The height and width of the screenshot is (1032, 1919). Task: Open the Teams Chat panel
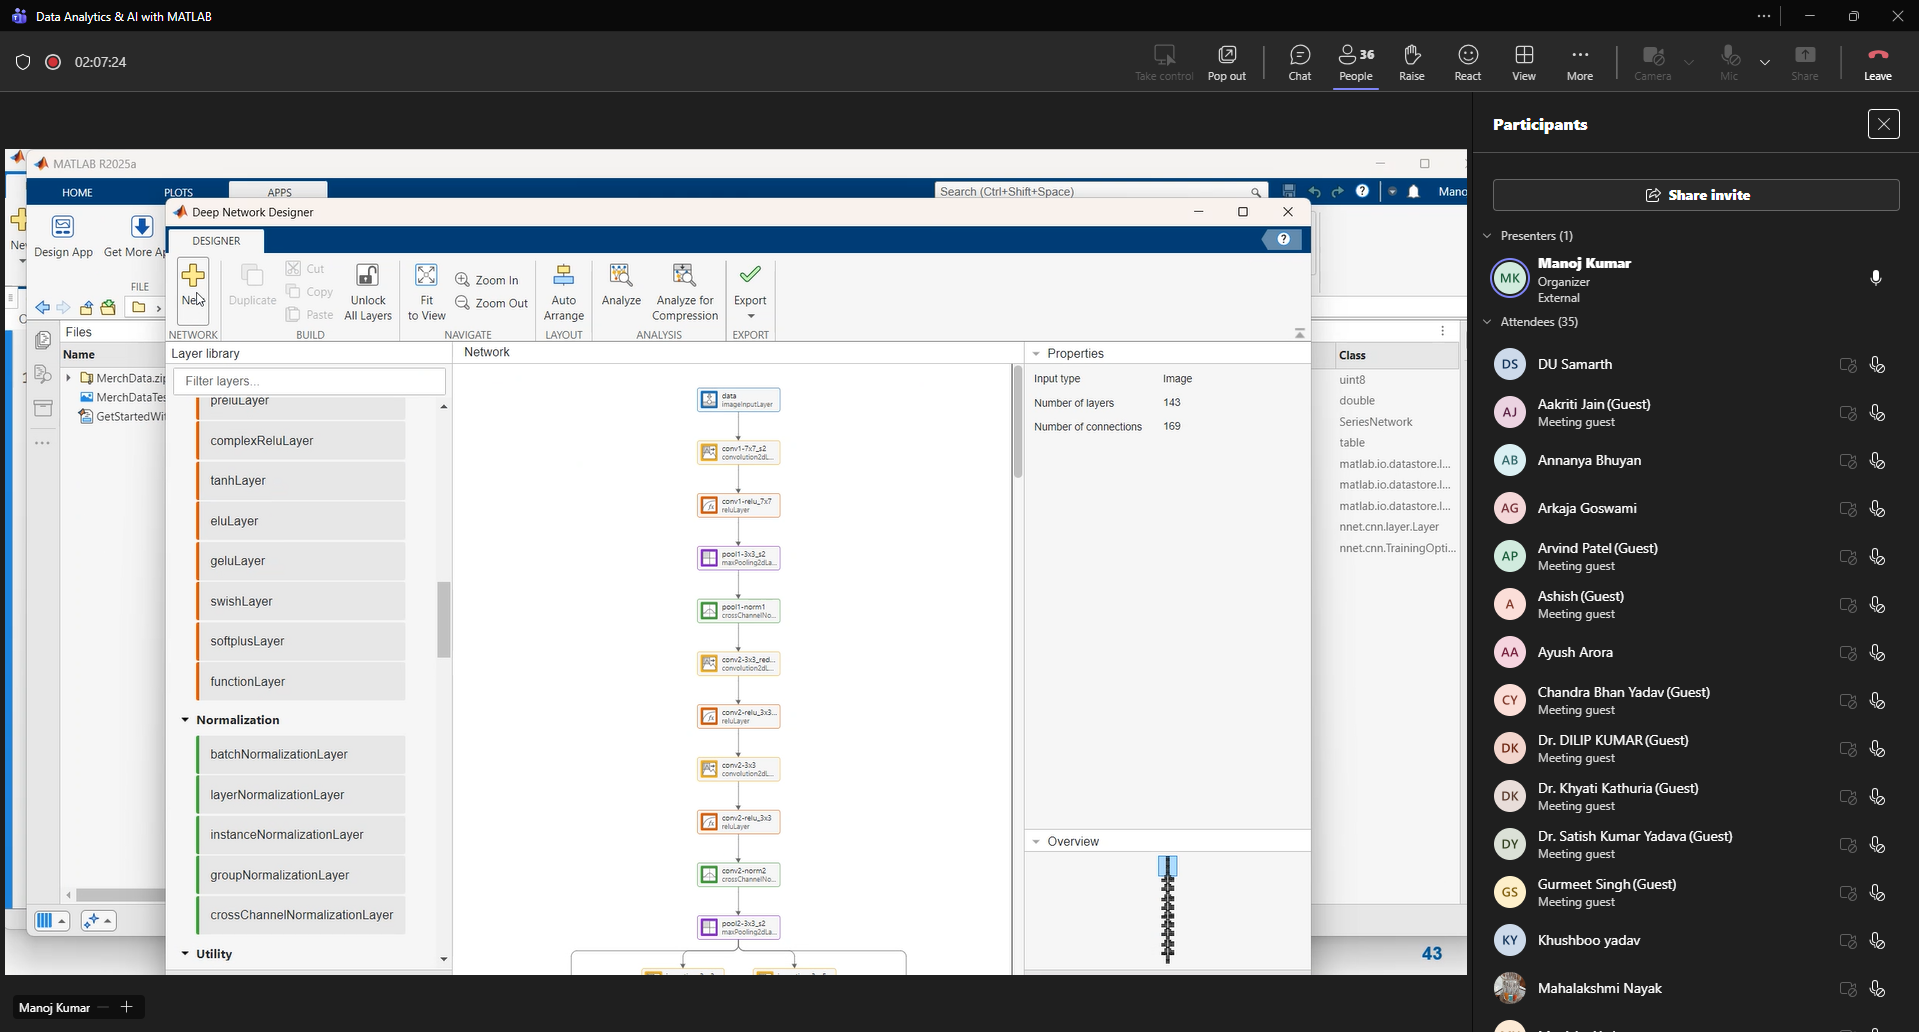1299,62
